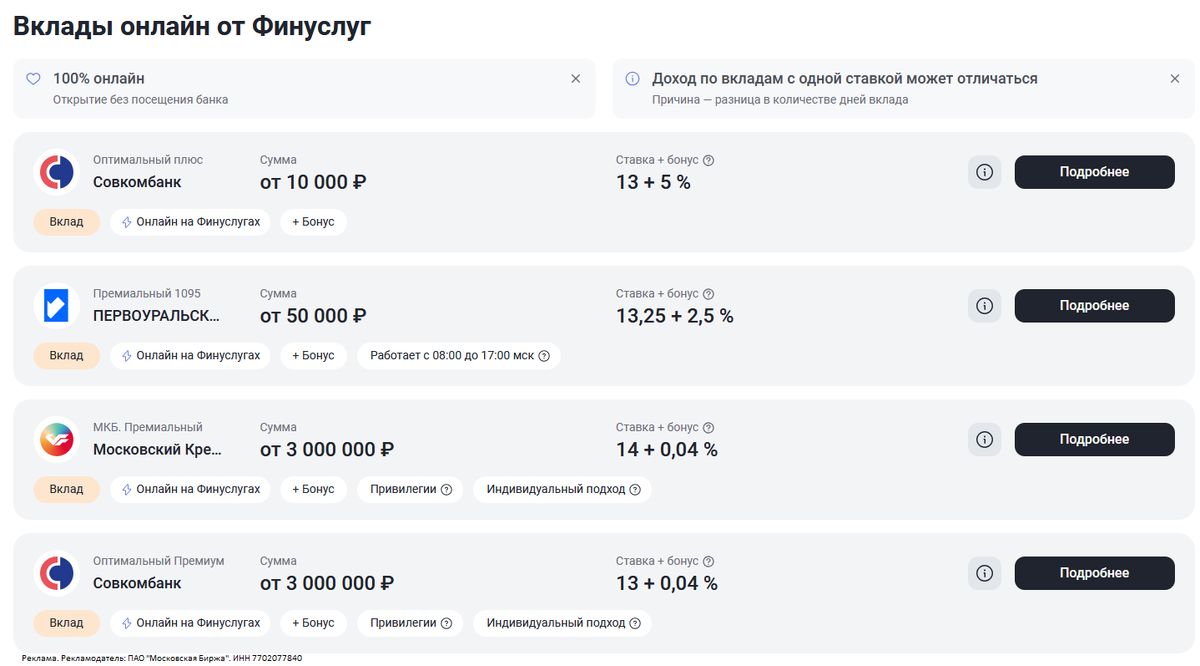
Task: Click the amount "от 10 000 ₽"
Action: 313,182
